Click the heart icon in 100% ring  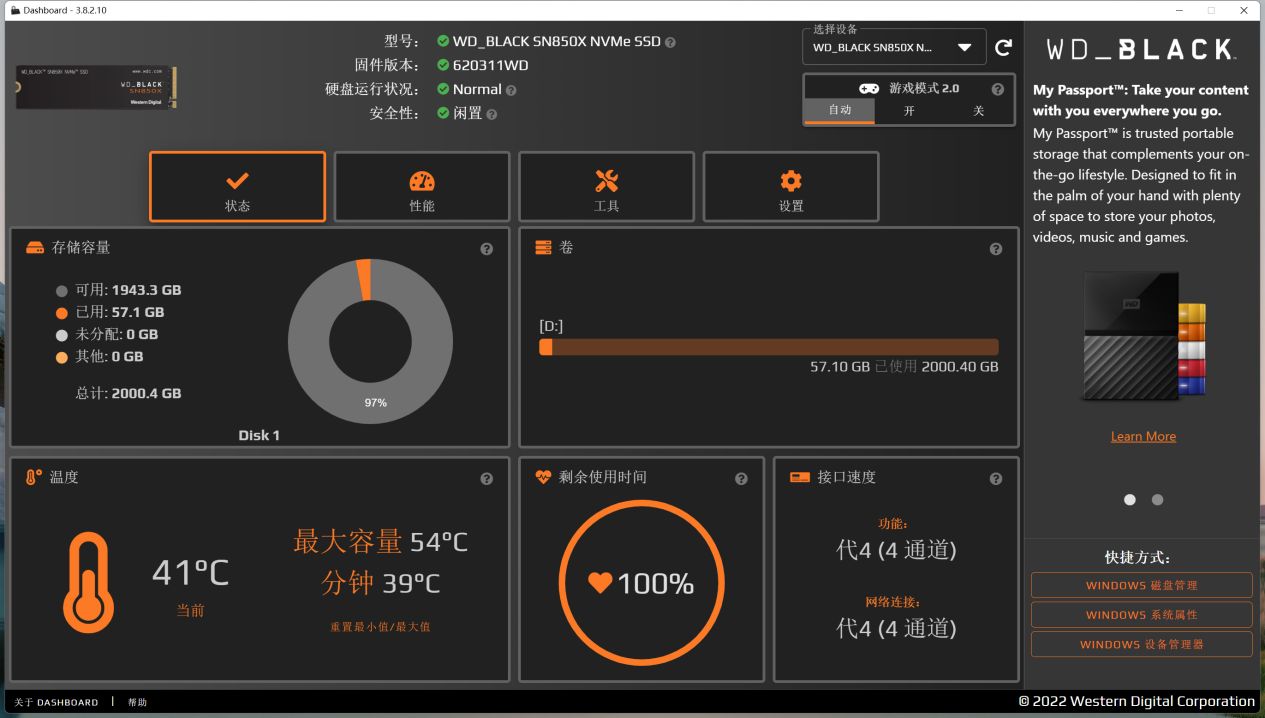(600, 583)
